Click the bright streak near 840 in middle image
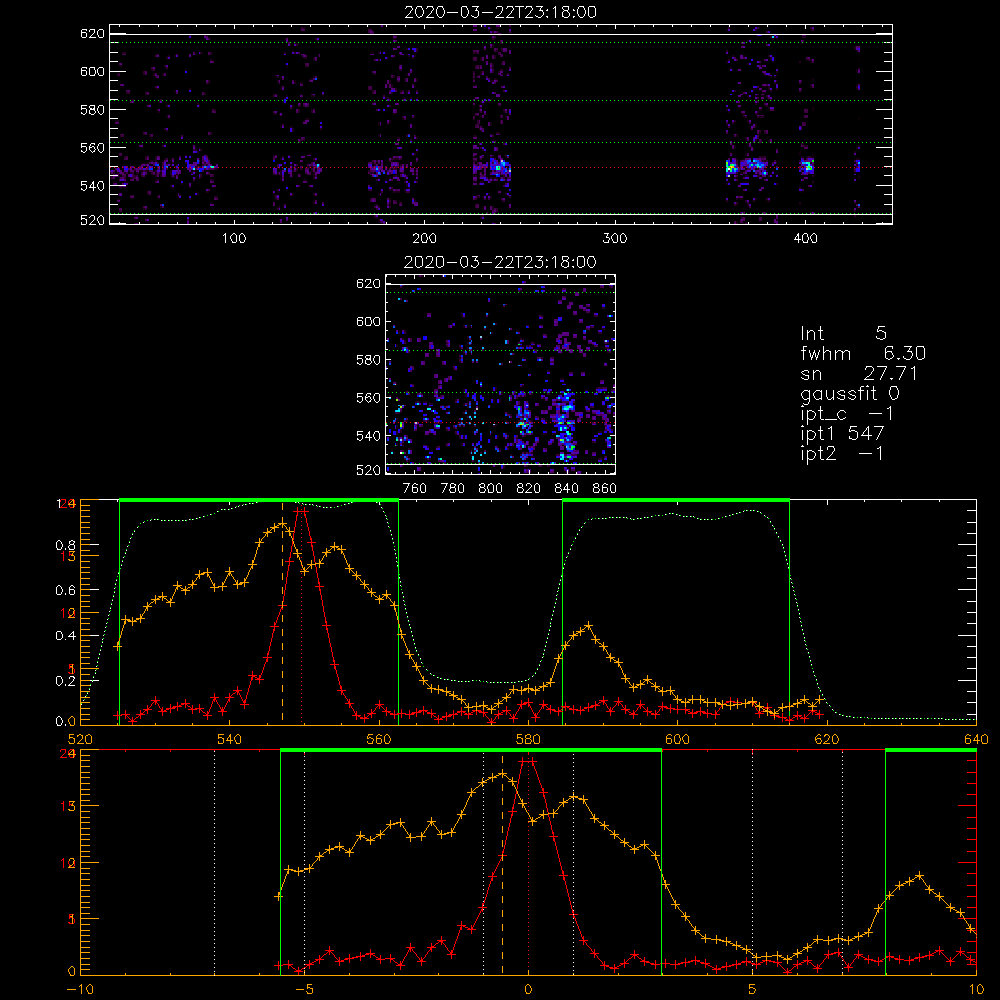 565,427
